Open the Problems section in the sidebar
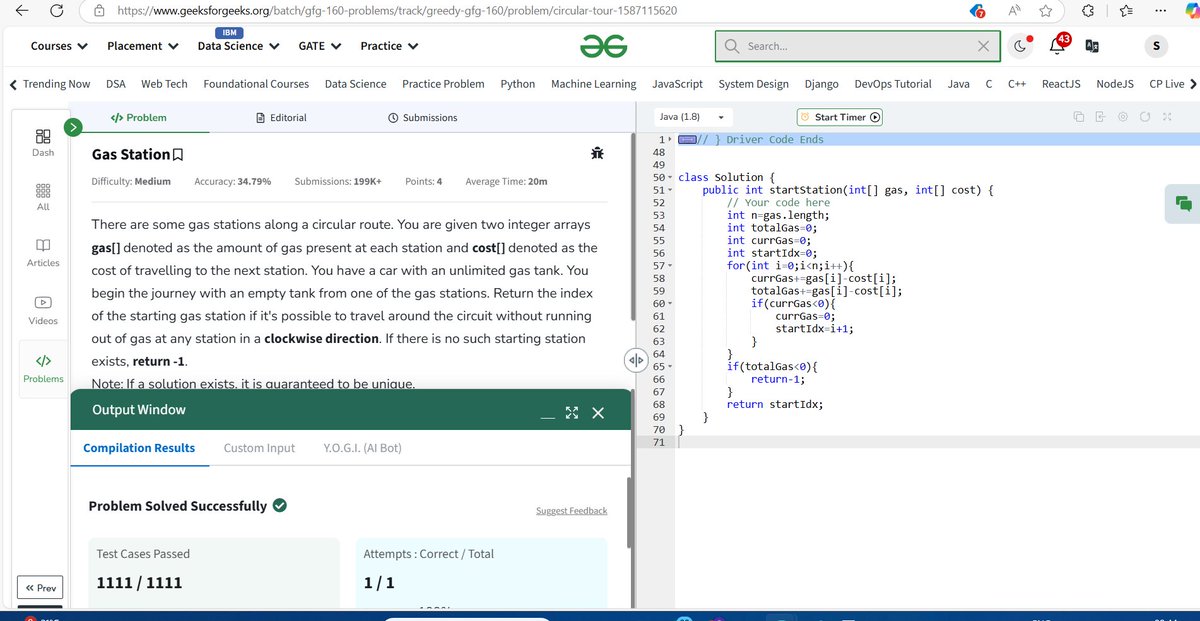Image resolution: width=1200 pixels, height=621 pixels. (42, 368)
